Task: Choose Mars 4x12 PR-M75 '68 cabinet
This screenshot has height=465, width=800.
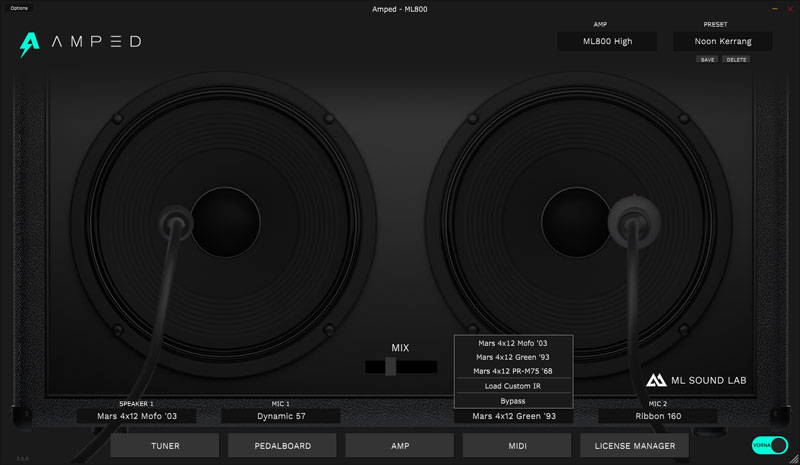Action: pyautogui.click(x=513, y=371)
